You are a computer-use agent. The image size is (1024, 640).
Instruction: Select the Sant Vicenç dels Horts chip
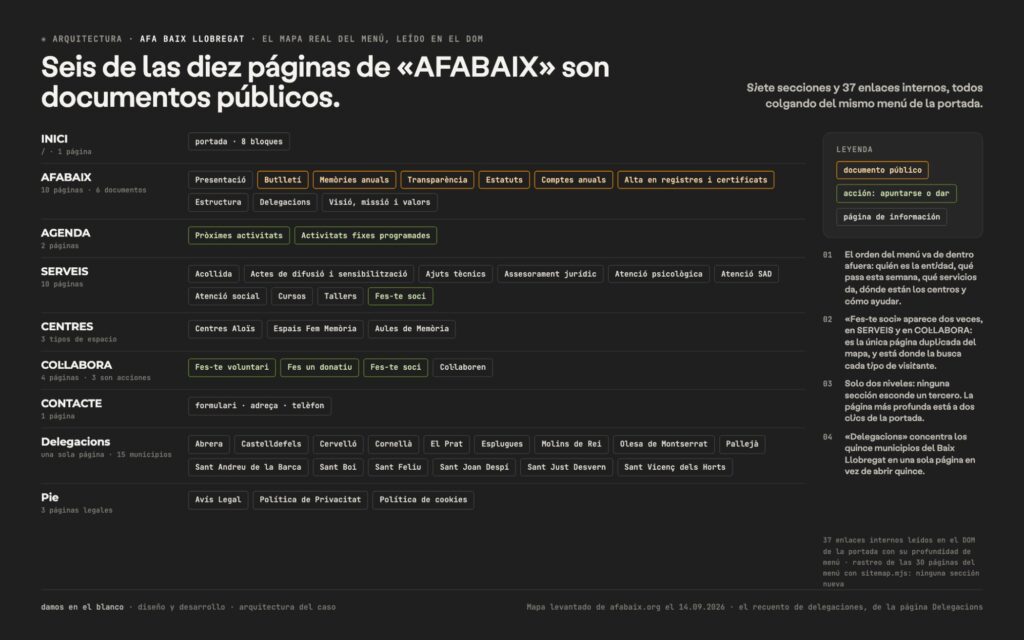pos(675,468)
